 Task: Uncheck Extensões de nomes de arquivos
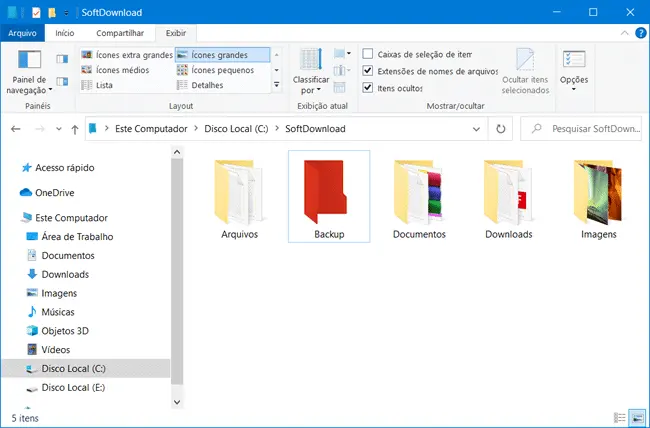point(369,71)
